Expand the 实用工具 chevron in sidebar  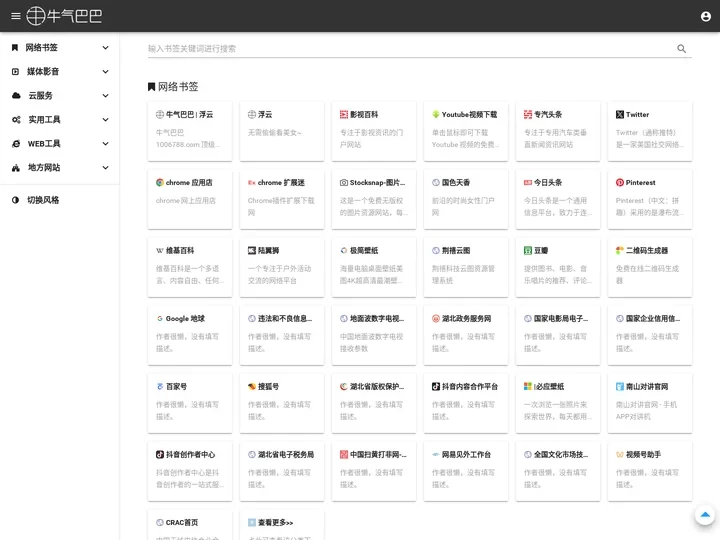[x=105, y=119]
